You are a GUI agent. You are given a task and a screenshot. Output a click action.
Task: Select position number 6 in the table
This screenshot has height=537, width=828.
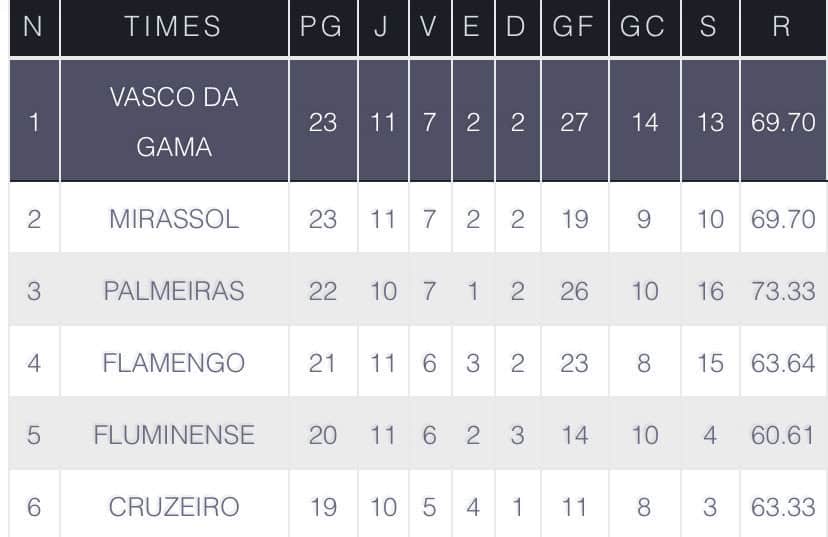coord(33,507)
